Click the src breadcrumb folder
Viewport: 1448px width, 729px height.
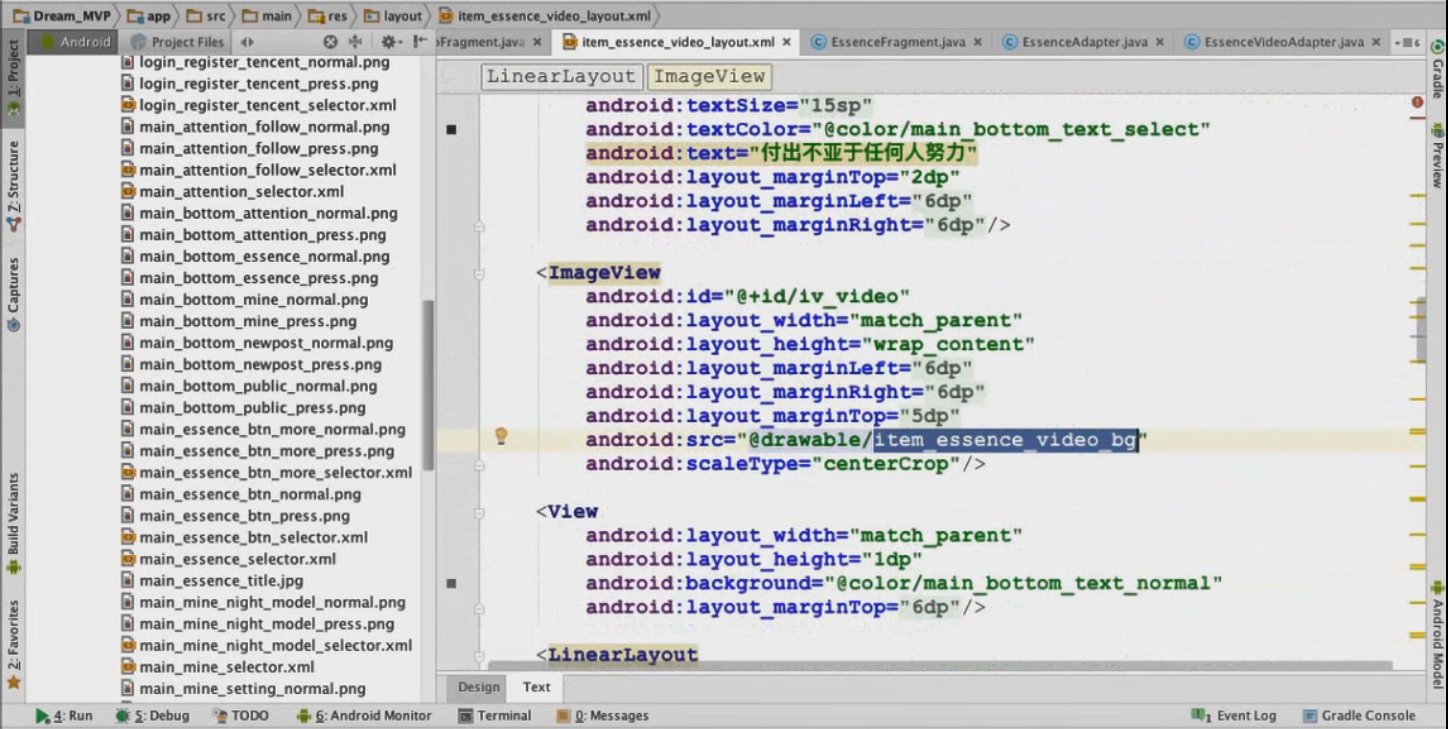tap(205, 16)
